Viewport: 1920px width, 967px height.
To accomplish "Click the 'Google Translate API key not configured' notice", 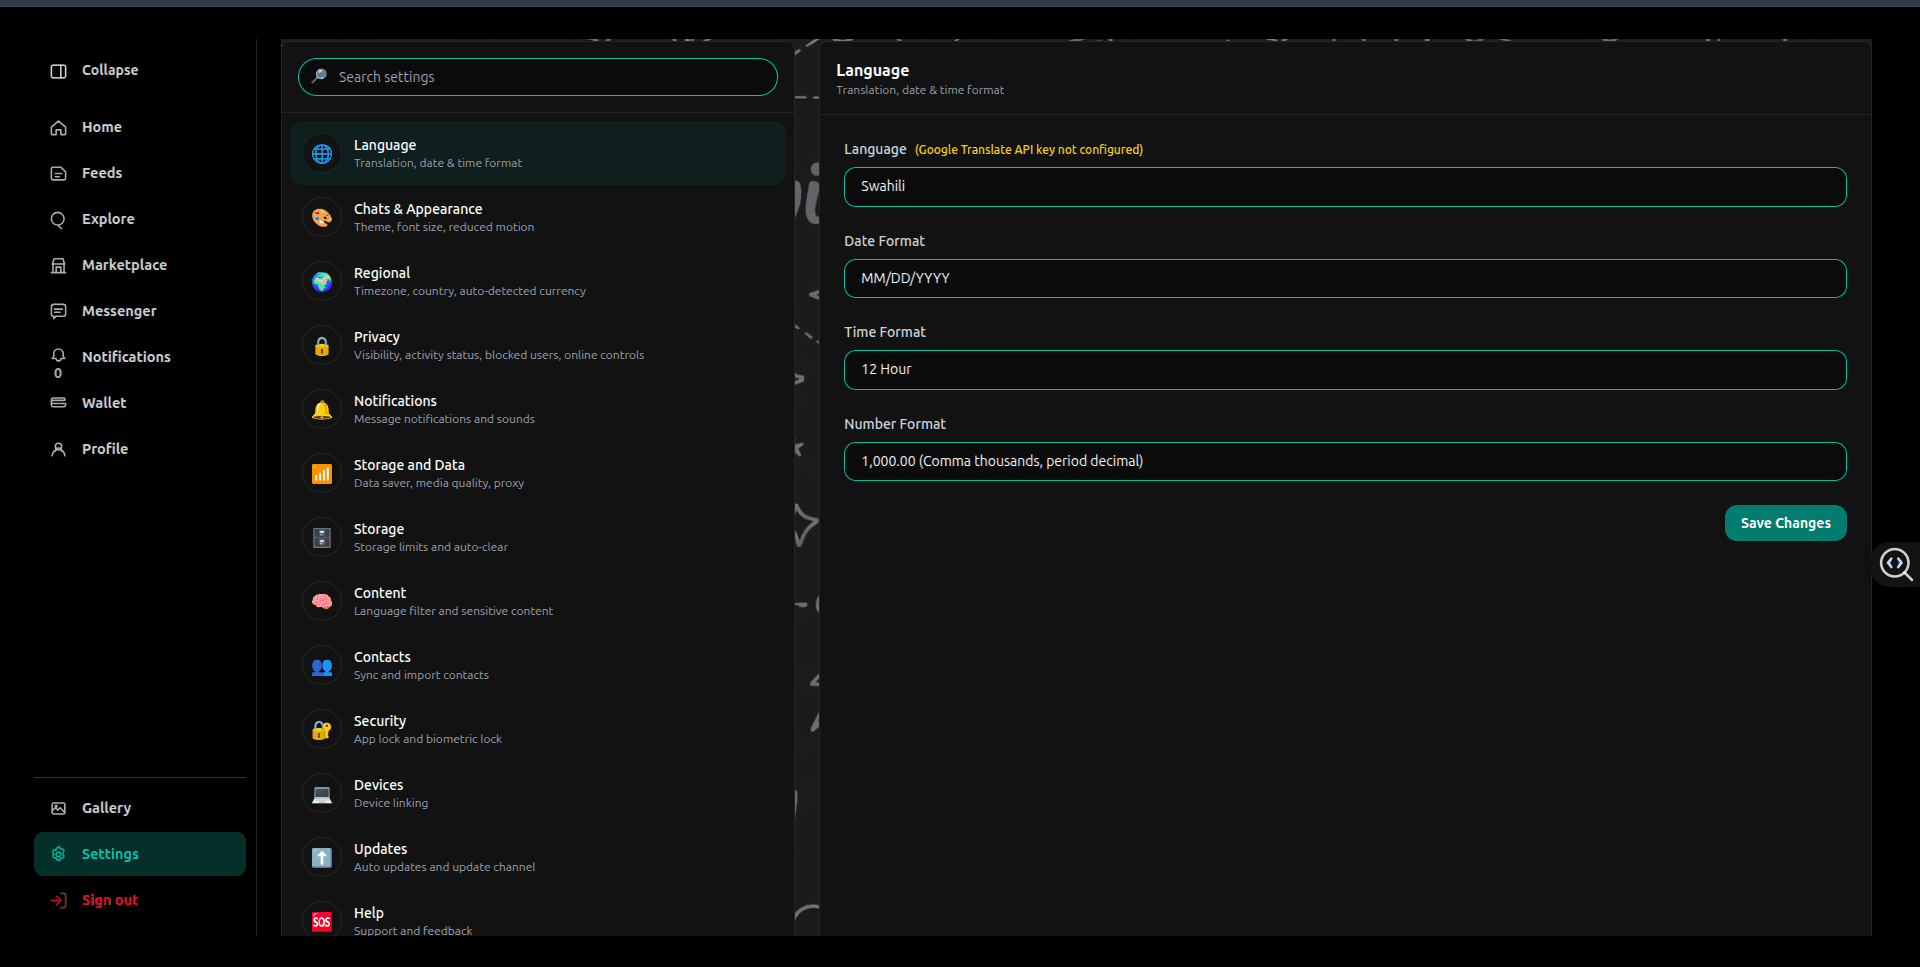I will tap(1028, 150).
